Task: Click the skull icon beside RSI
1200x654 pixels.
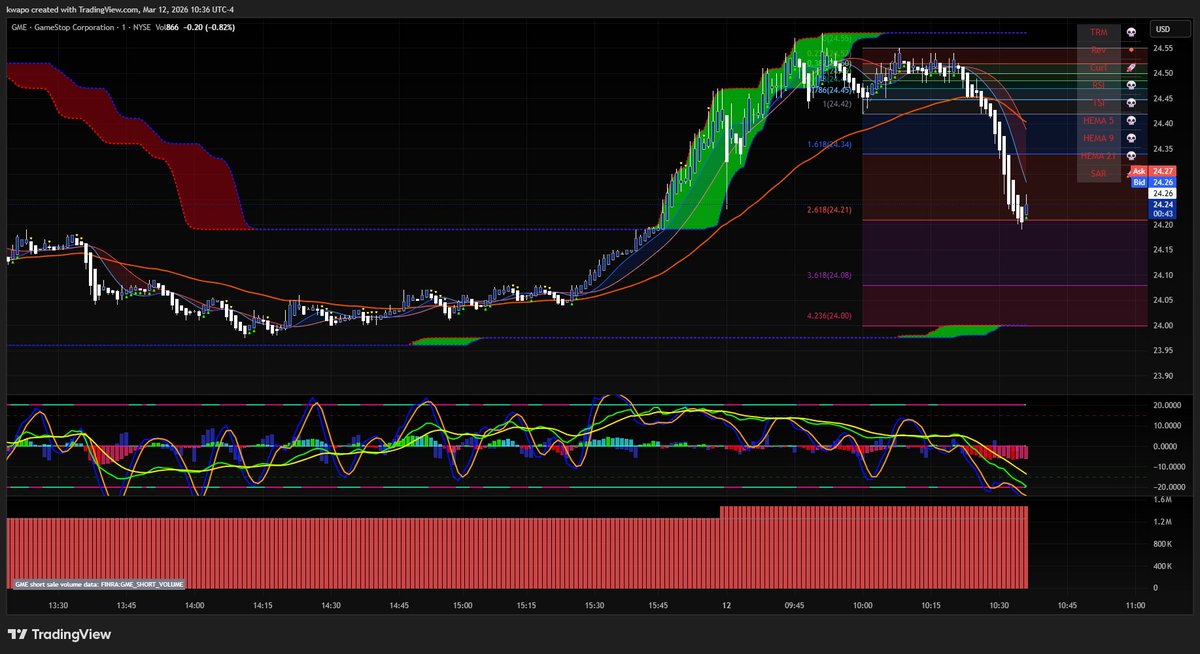Action: [x=1131, y=86]
